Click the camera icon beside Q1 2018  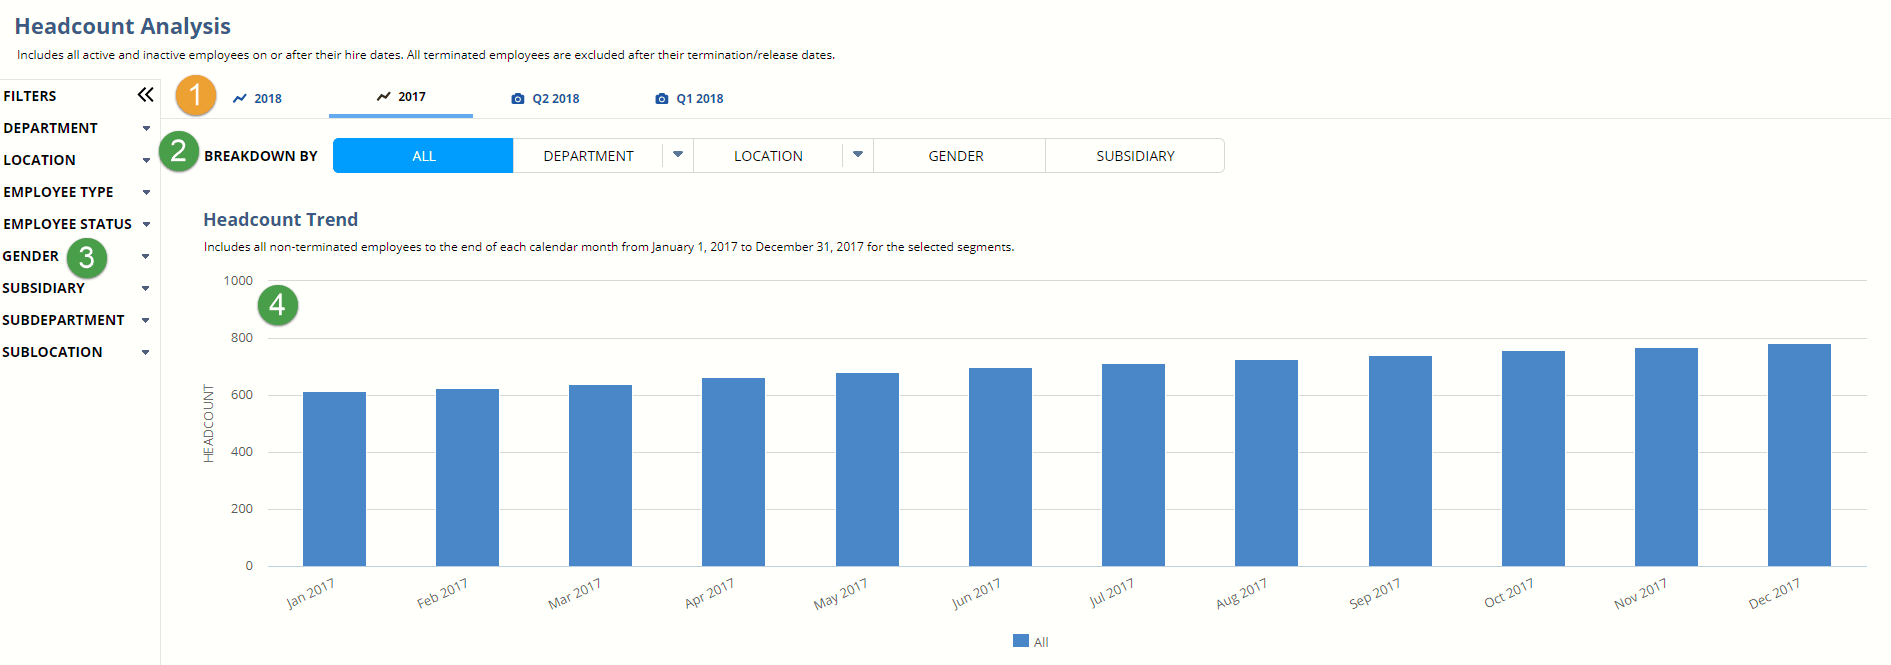[x=662, y=99]
